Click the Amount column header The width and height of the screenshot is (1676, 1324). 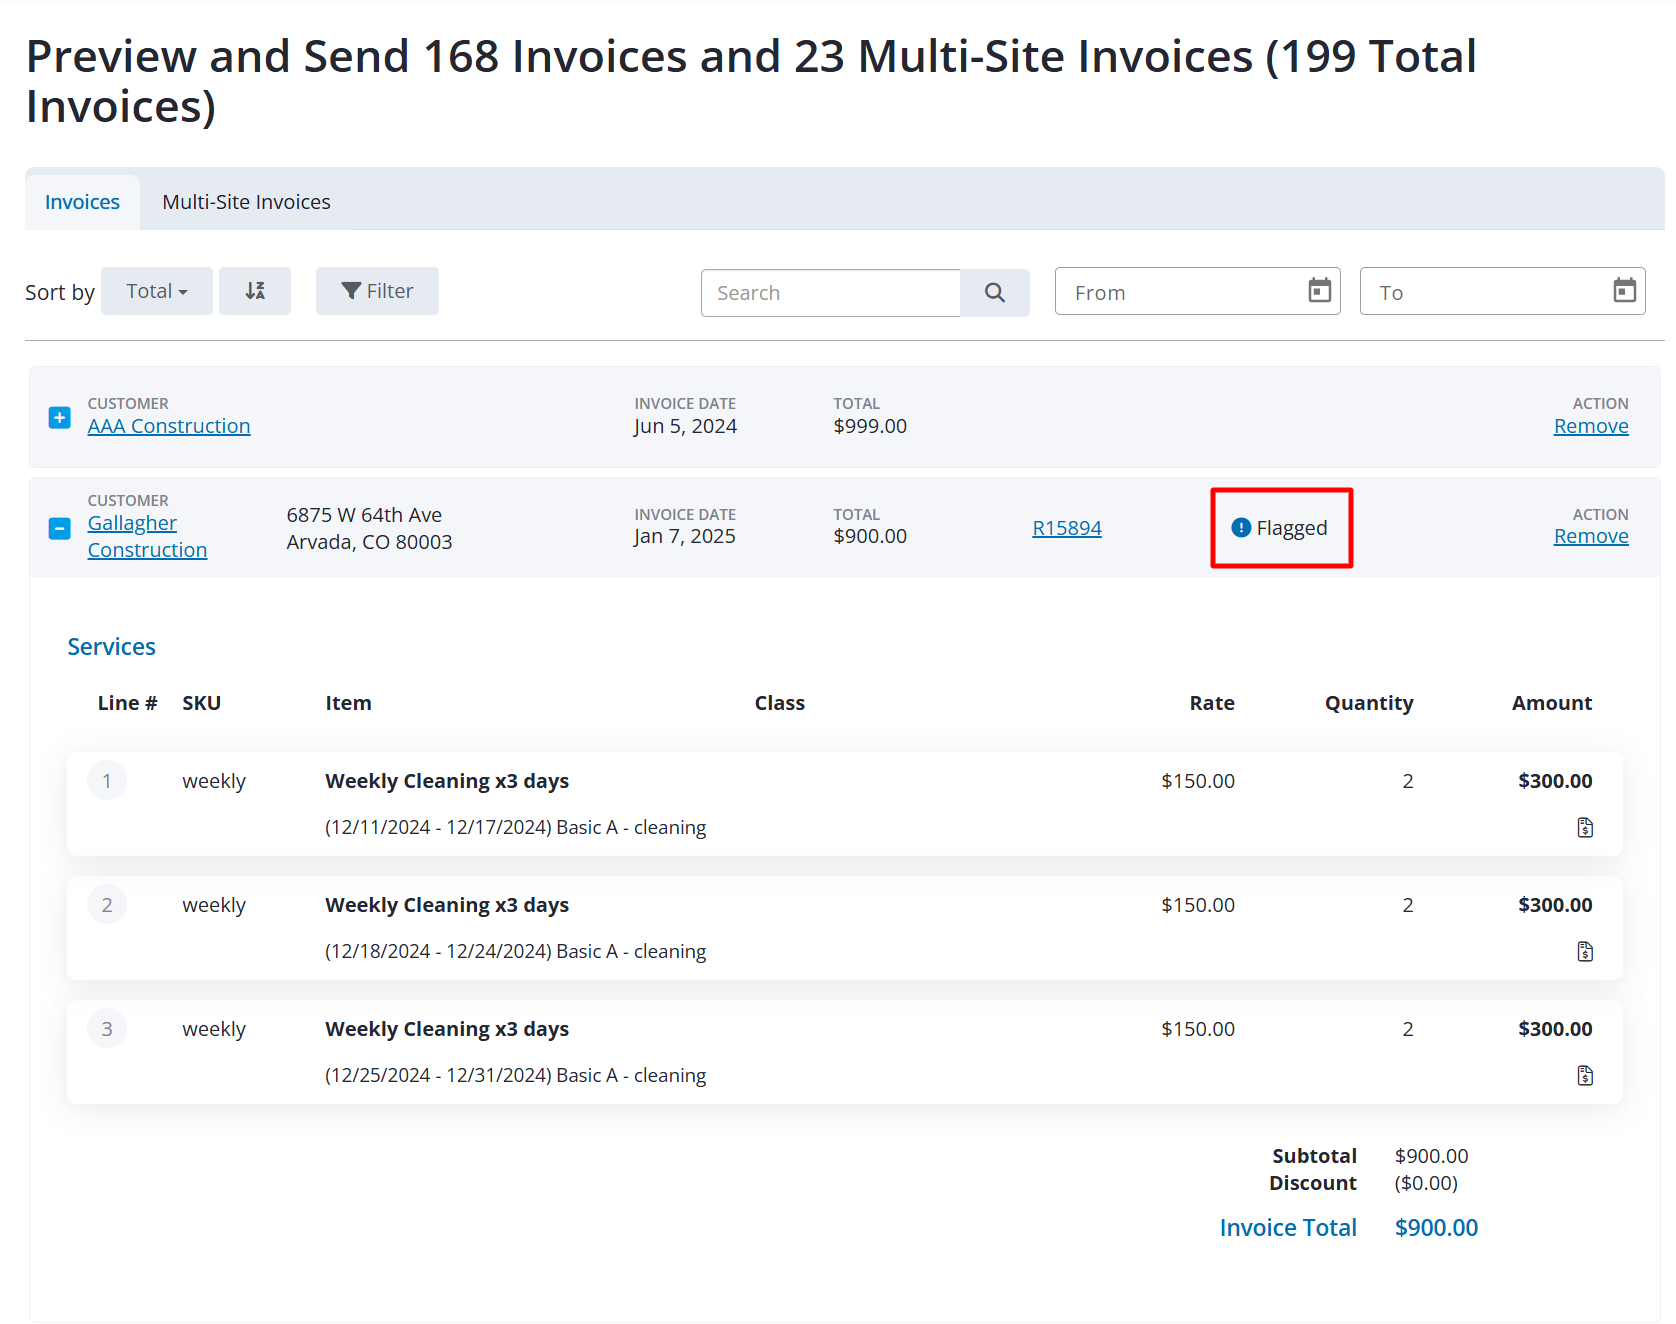tap(1552, 703)
